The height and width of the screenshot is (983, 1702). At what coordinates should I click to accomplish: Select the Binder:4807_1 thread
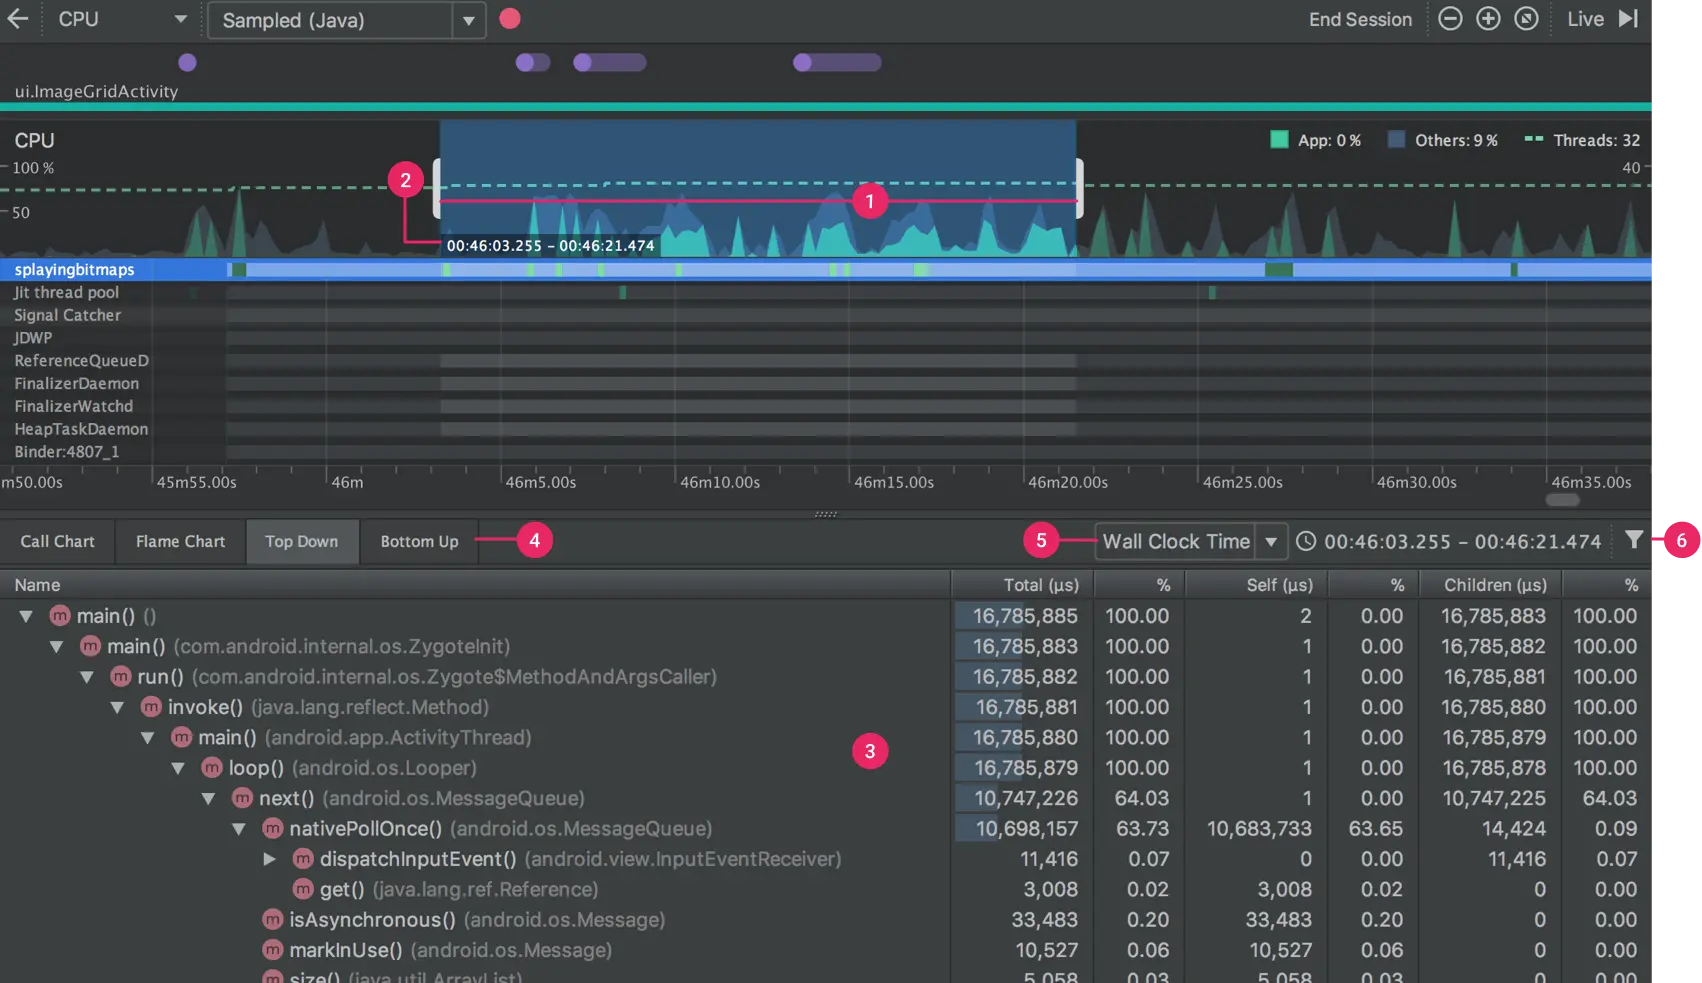pos(825,452)
